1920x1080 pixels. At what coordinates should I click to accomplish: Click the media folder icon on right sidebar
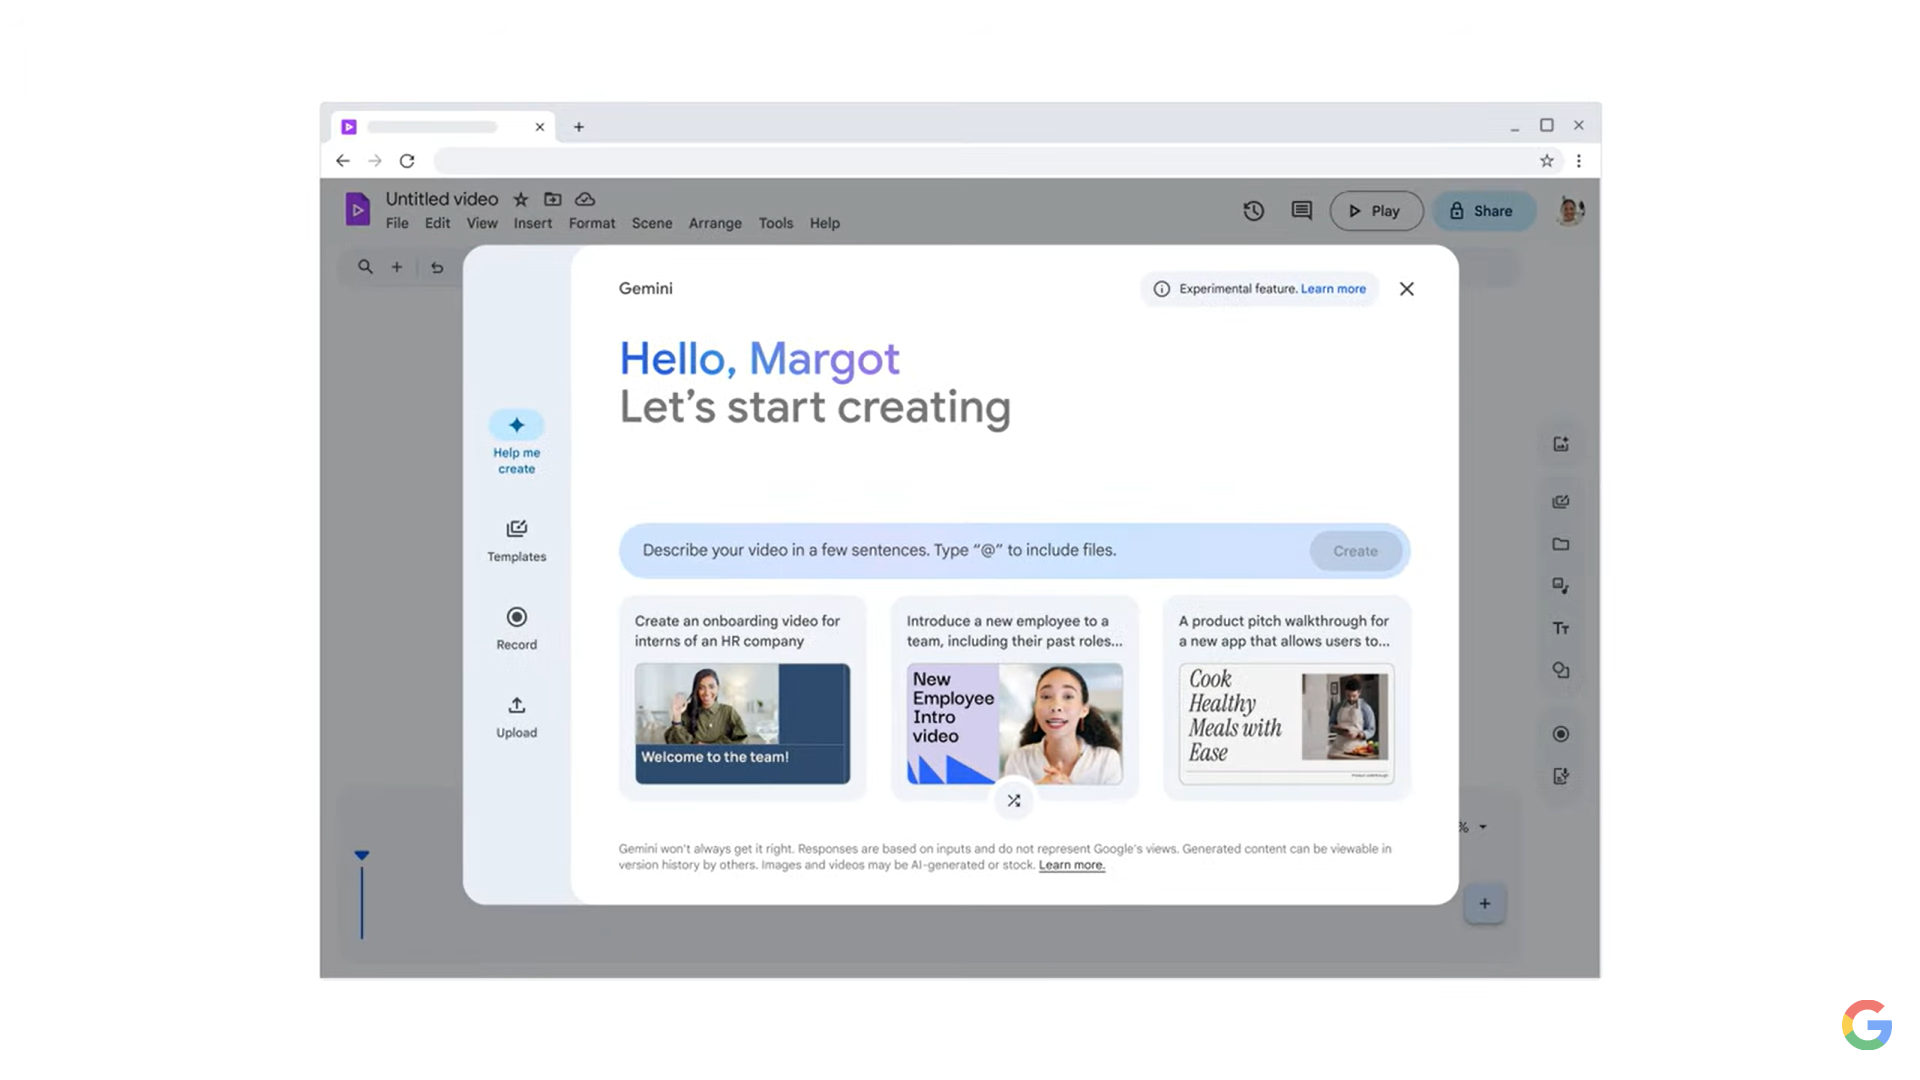1560,544
